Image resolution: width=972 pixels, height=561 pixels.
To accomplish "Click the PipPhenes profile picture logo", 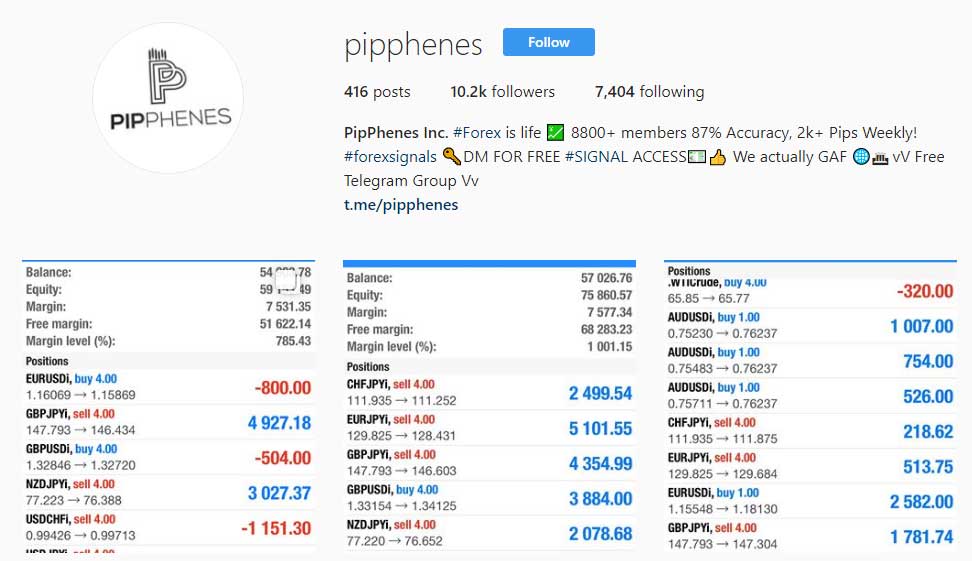I will [168, 97].
